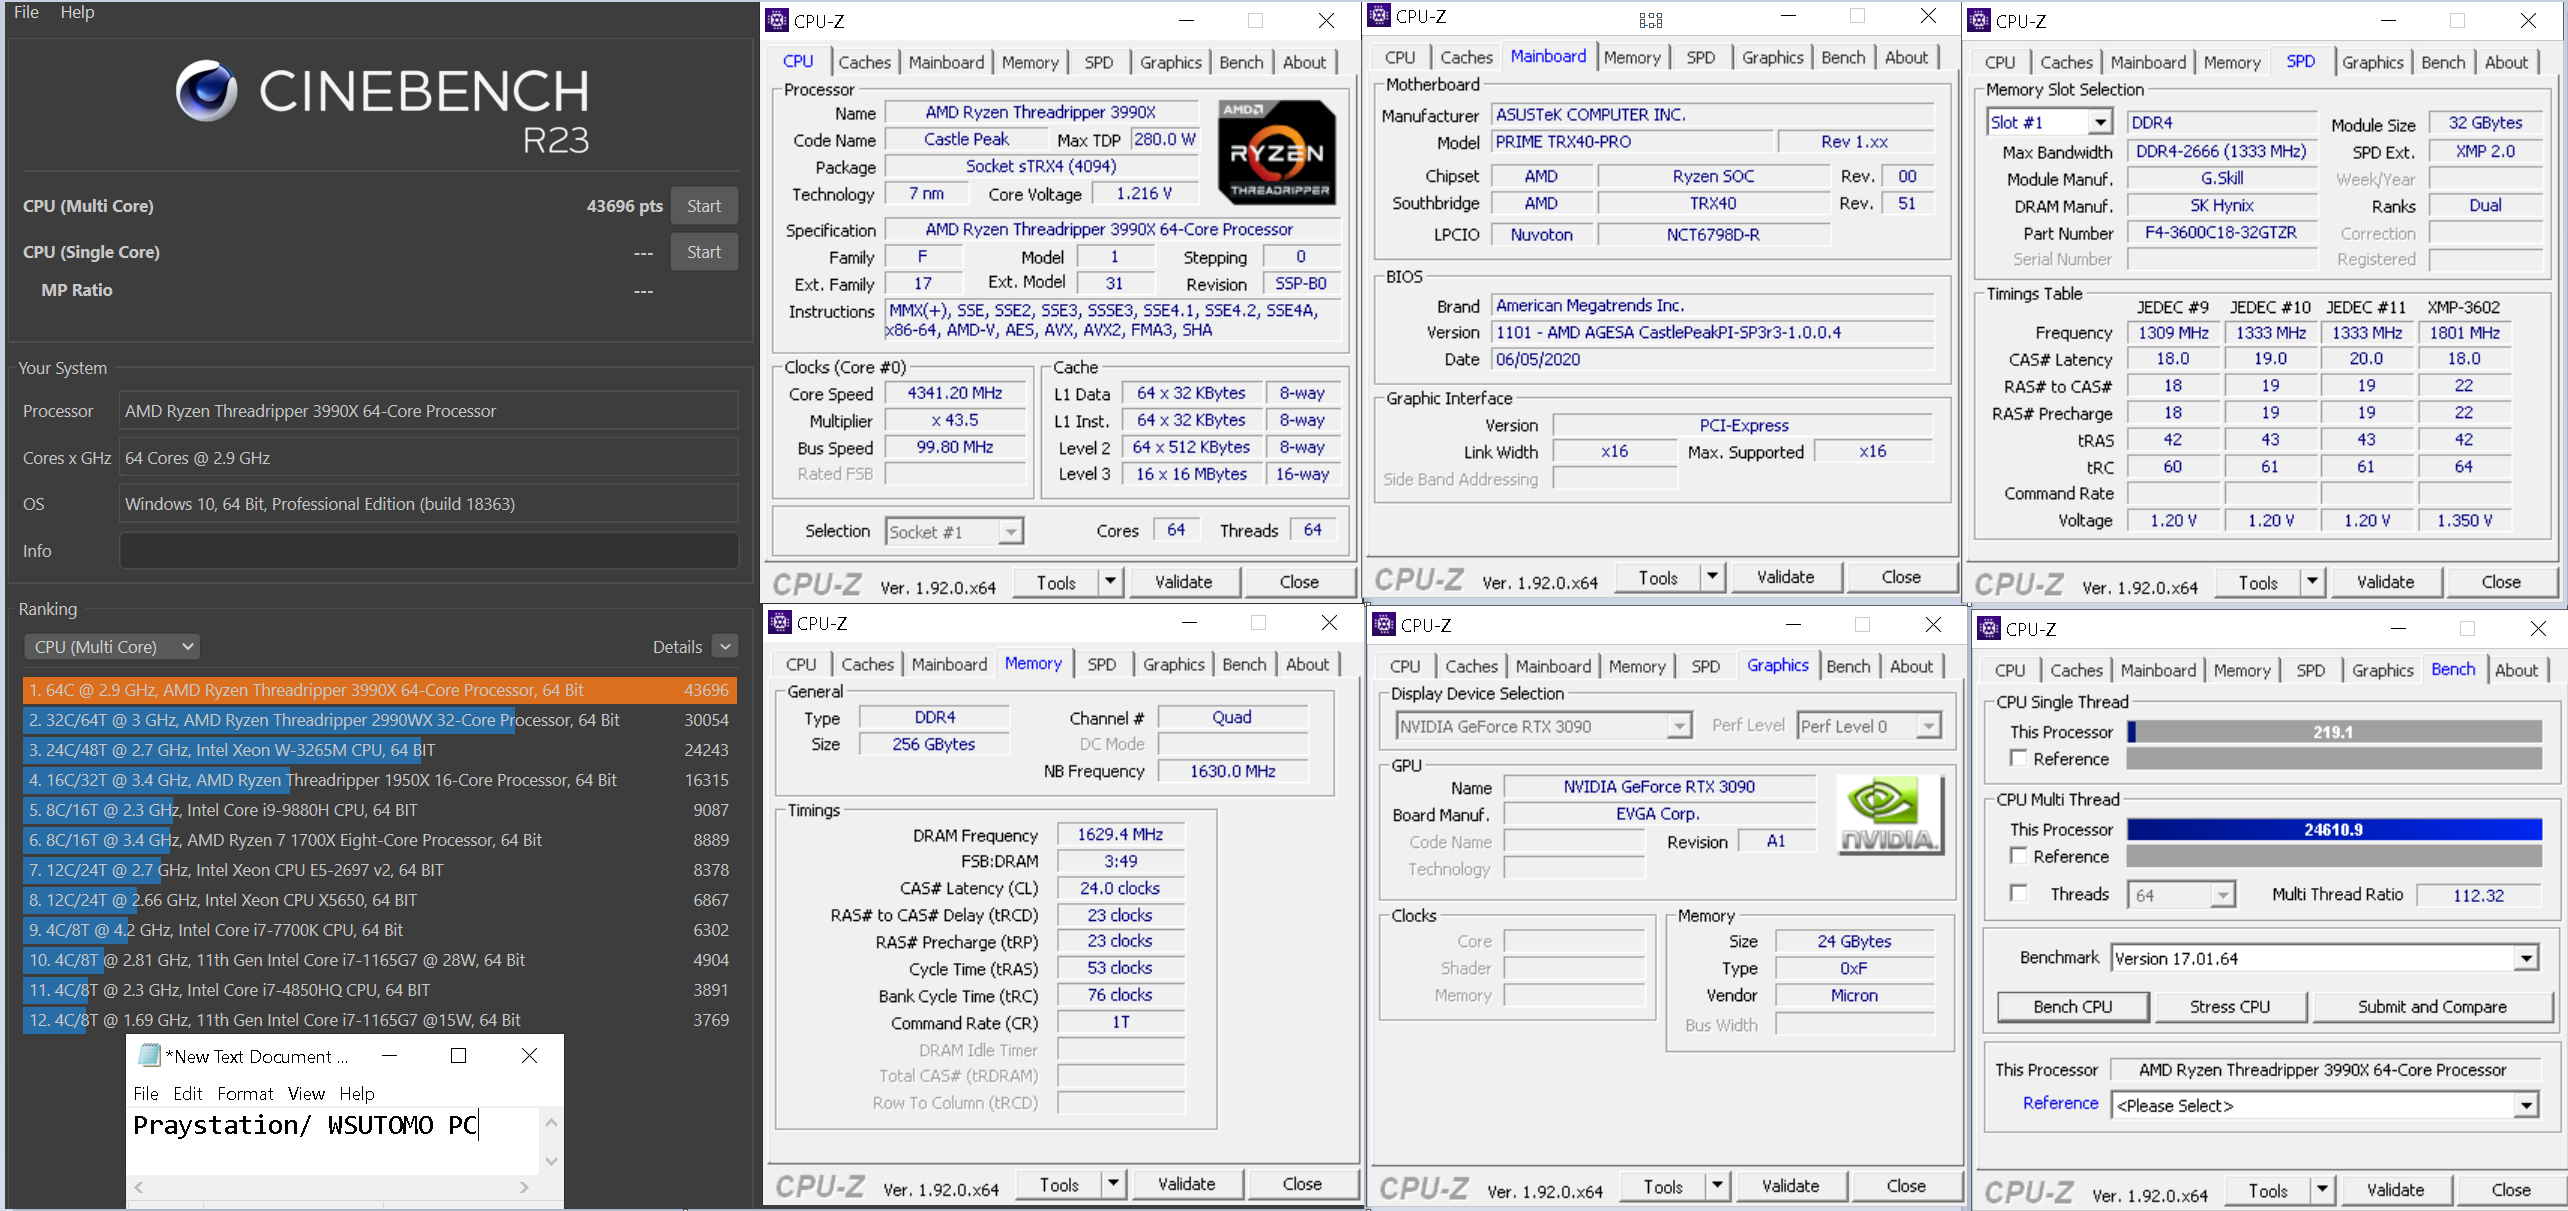
Task: Click CPU-Z app icon in Memory window
Action: (x=781, y=622)
